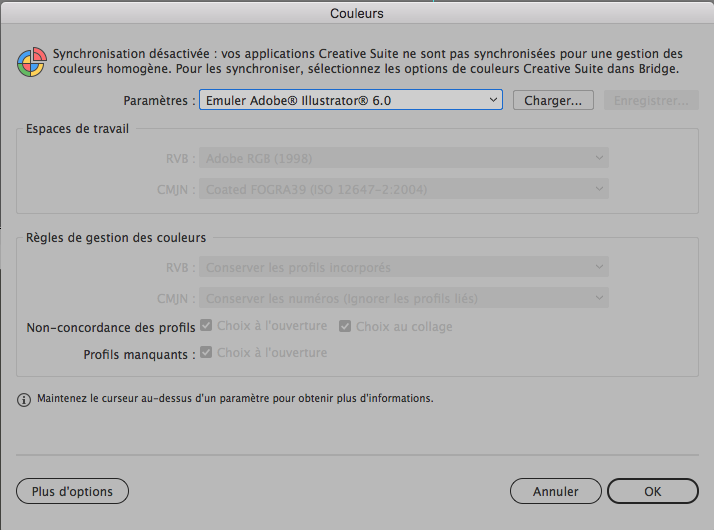Viewport: 714px width, 530px height.
Task: Click the info icon beside the hint text
Action: click(x=24, y=400)
